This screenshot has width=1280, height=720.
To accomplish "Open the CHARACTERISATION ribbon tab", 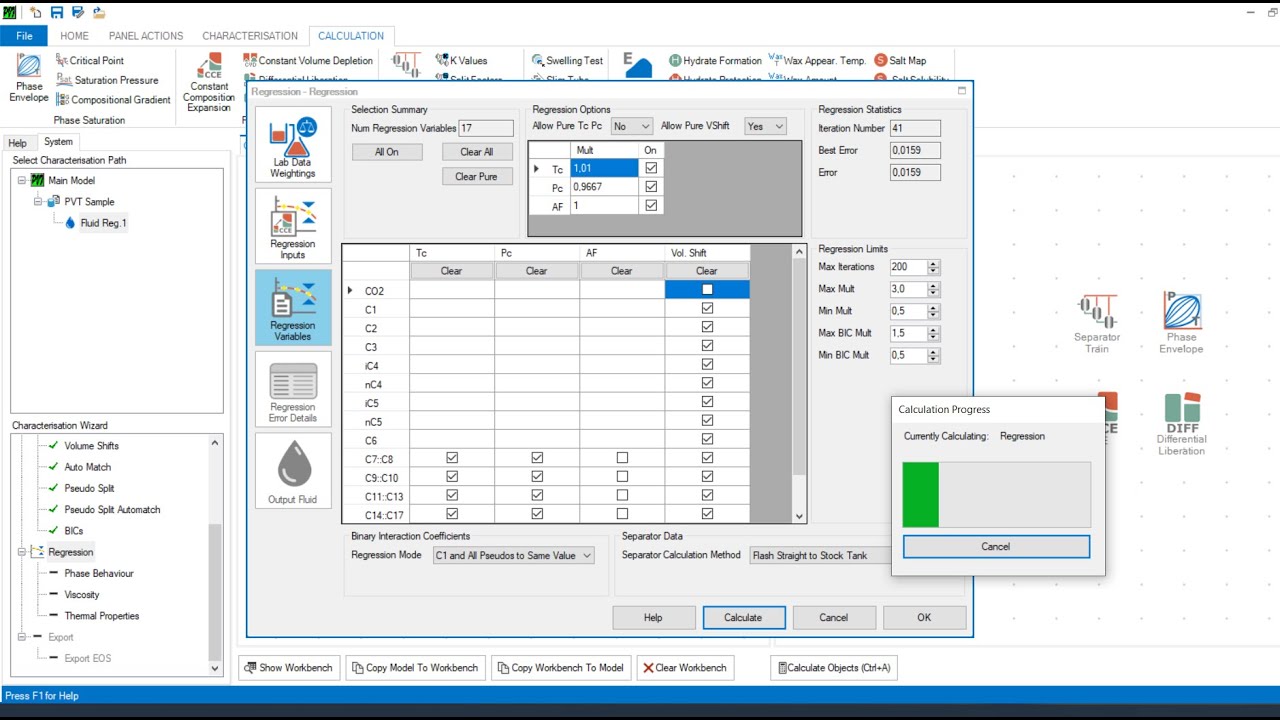I will point(250,36).
